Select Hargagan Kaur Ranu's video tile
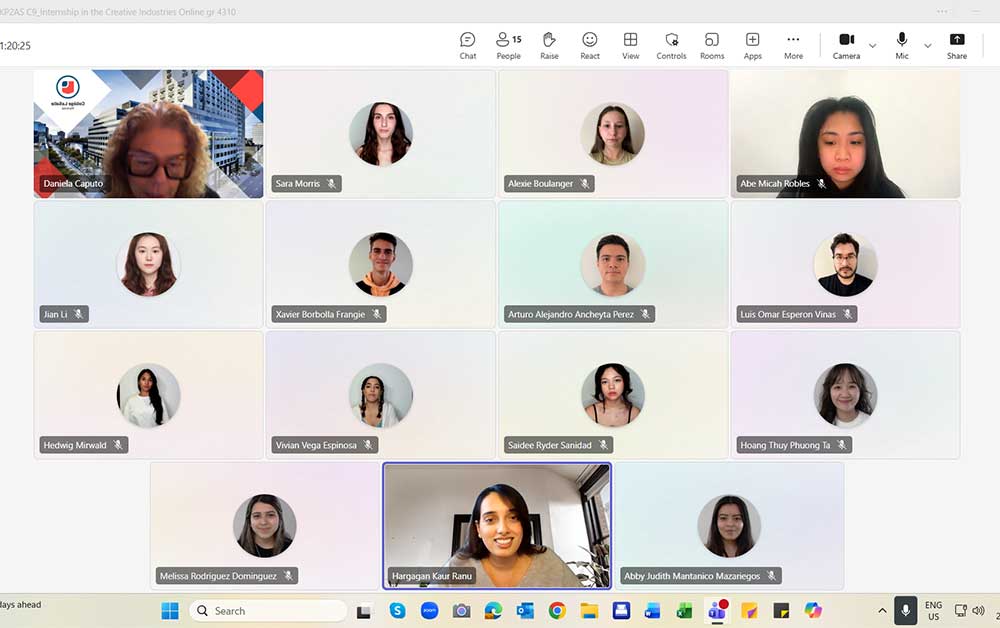Image resolution: width=1000 pixels, height=628 pixels. click(497, 525)
